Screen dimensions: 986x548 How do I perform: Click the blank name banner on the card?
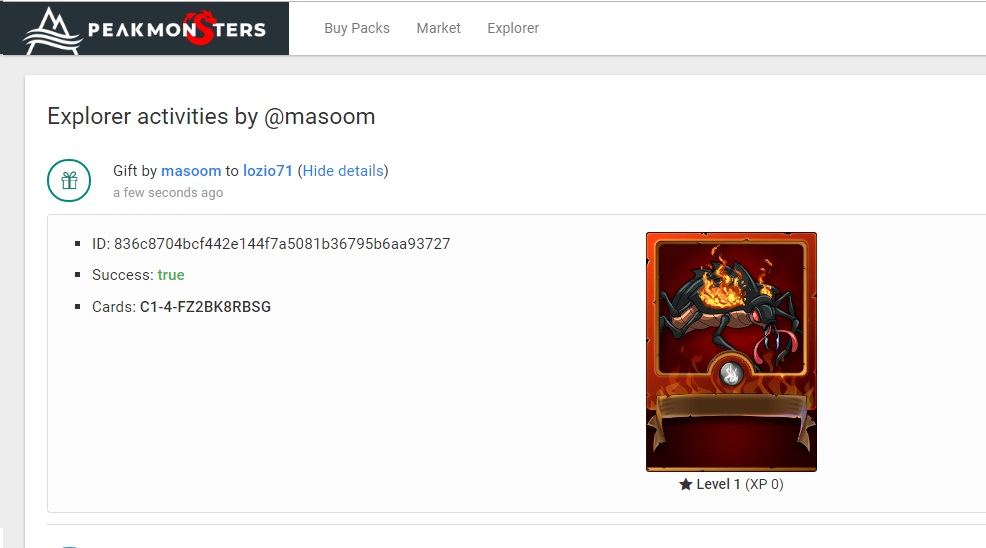(731, 408)
